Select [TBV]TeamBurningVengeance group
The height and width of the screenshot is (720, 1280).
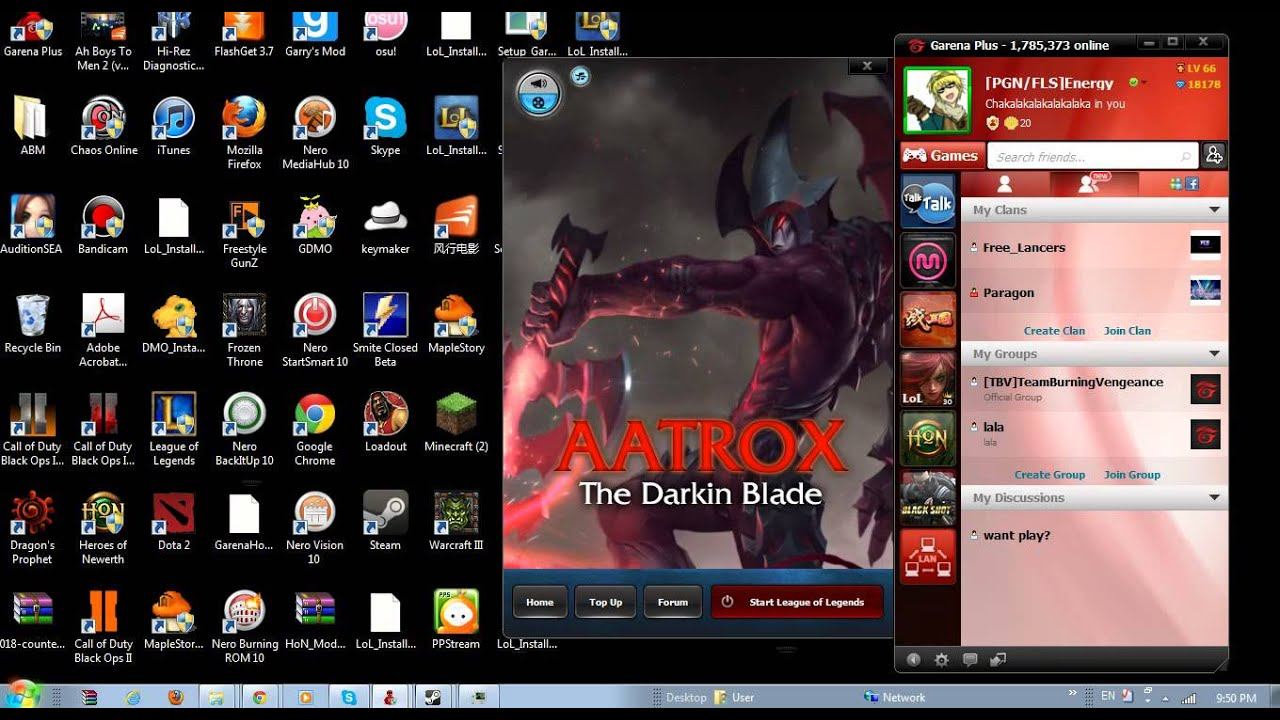(x=1094, y=388)
